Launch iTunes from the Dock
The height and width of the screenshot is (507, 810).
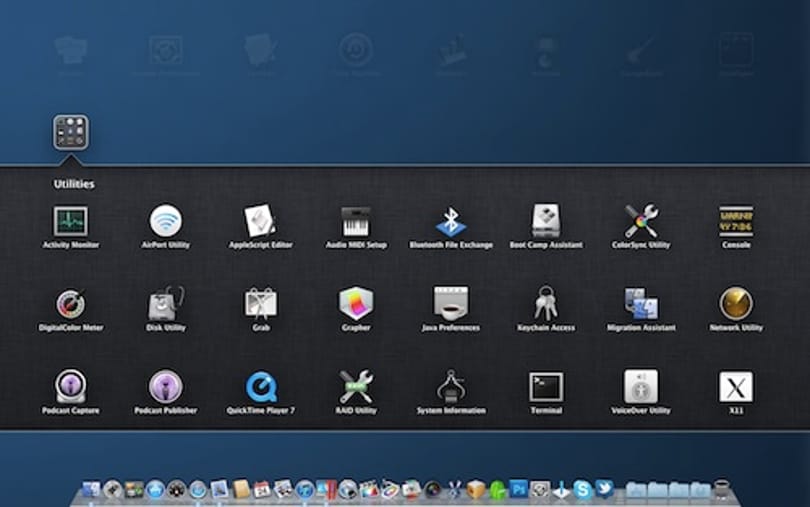click(x=305, y=489)
